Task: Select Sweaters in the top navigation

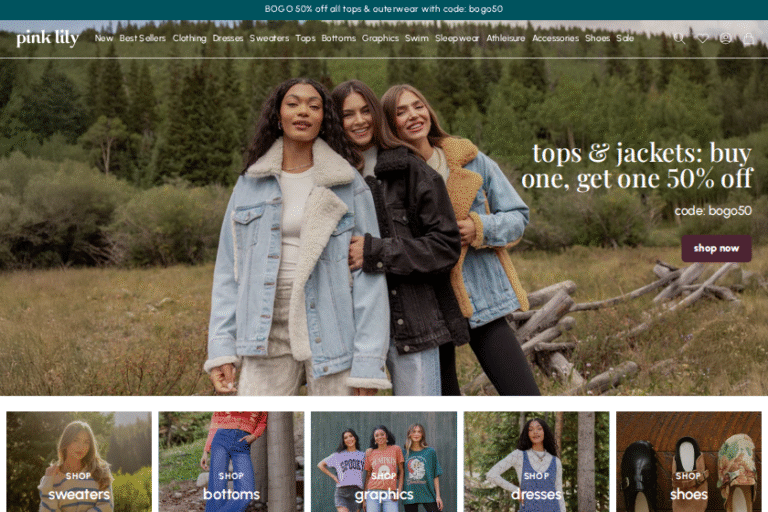Action: pyautogui.click(x=269, y=38)
